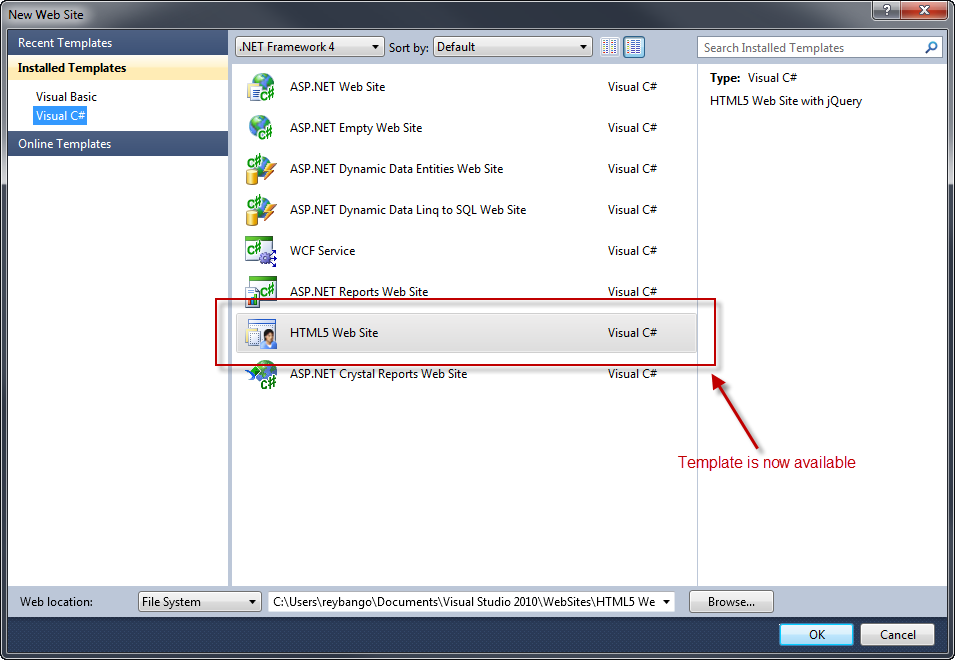Select the ASP.NET Empty Web Site name
Image resolution: width=955 pixels, height=660 pixels.
(356, 128)
